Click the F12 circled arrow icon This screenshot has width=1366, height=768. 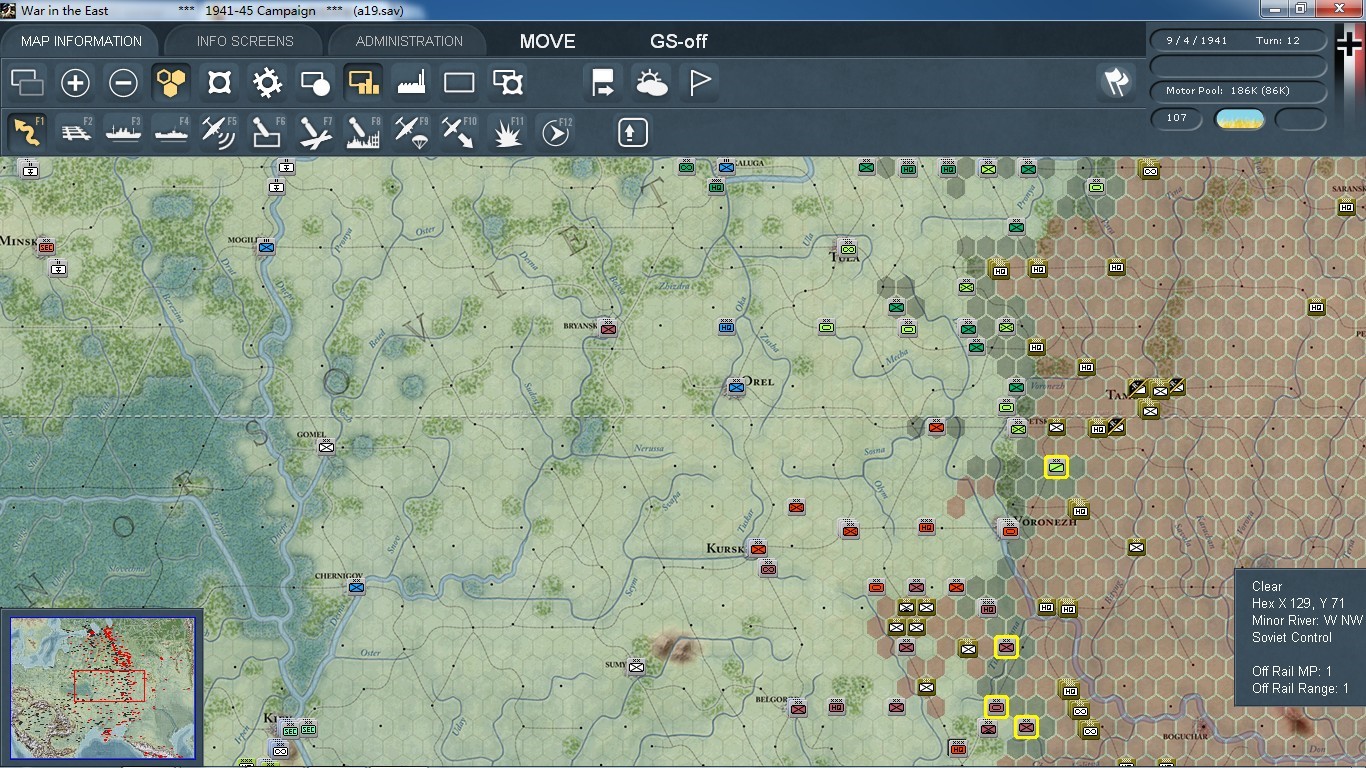[x=555, y=132]
